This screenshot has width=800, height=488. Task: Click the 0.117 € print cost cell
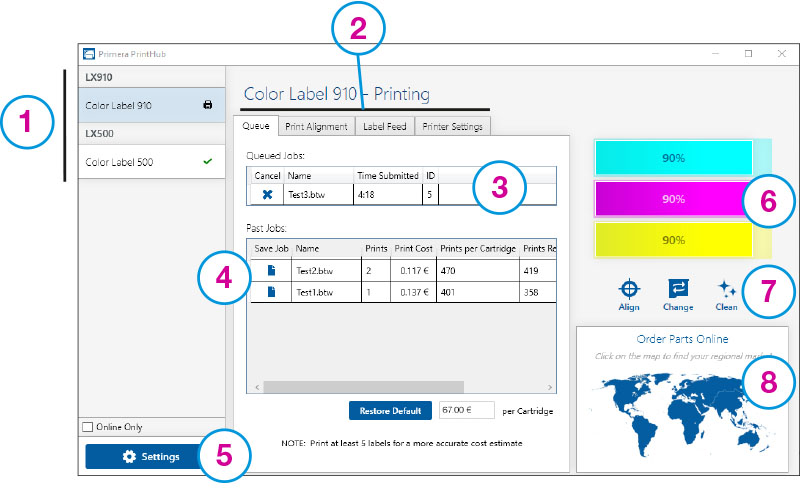[x=414, y=271]
